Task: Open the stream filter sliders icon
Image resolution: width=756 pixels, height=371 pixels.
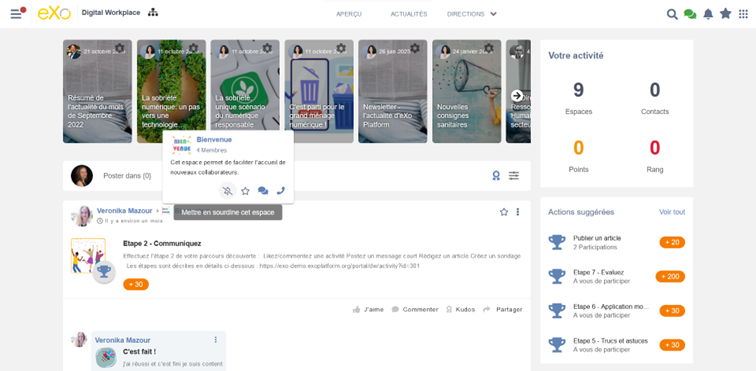Action: tap(514, 176)
